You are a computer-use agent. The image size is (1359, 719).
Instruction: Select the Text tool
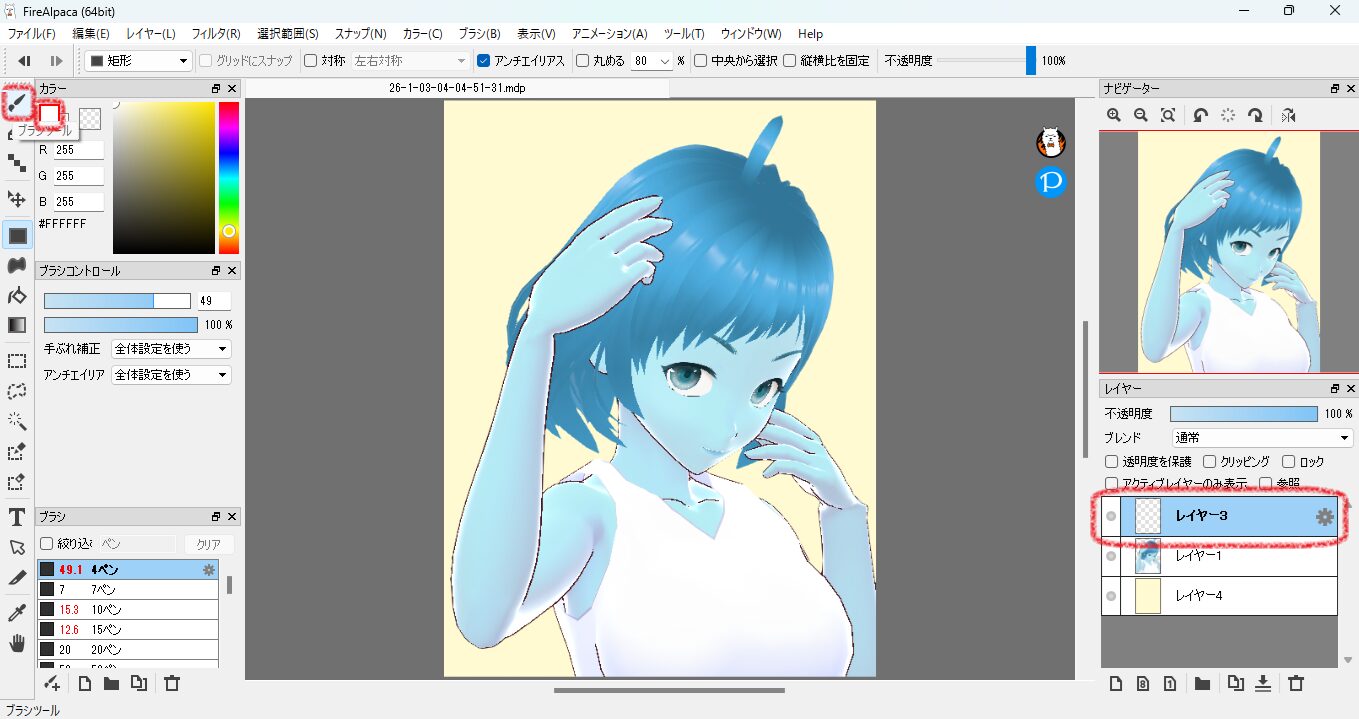click(17, 517)
